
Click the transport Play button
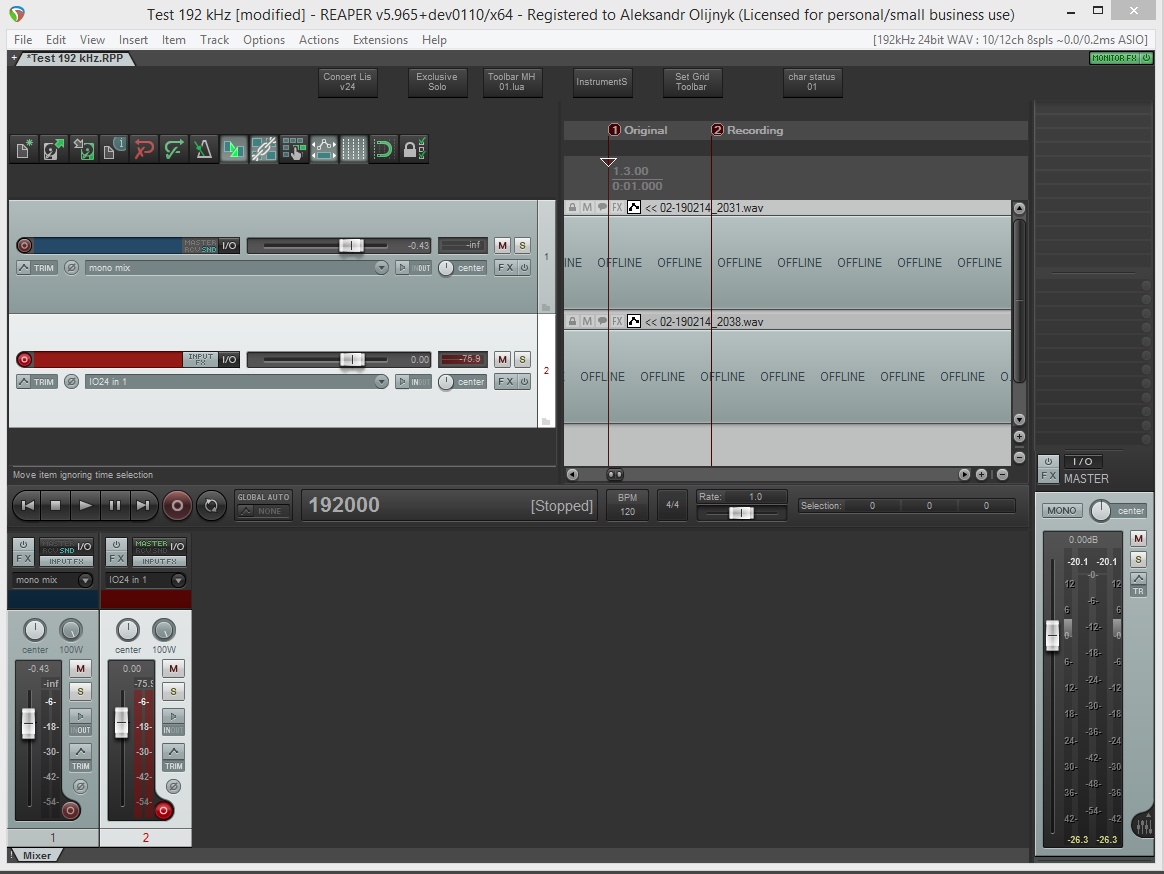click(85, 505)
